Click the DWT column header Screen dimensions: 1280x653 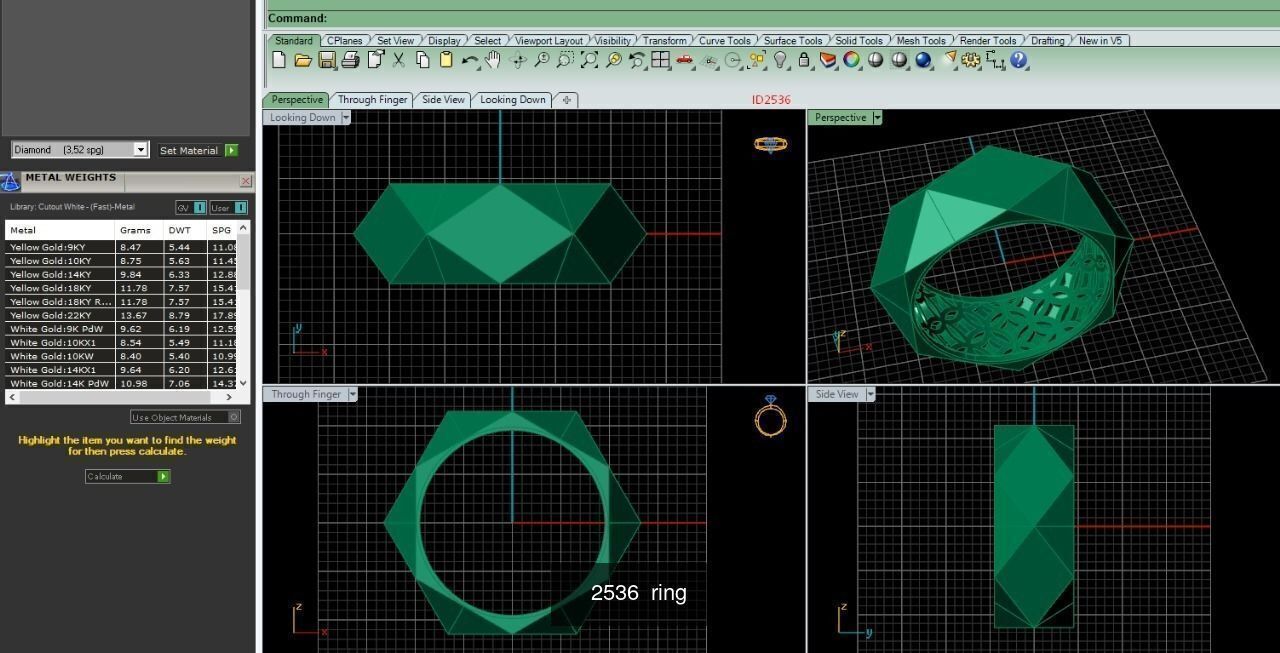pyautogui.click(x=185, y=230)
